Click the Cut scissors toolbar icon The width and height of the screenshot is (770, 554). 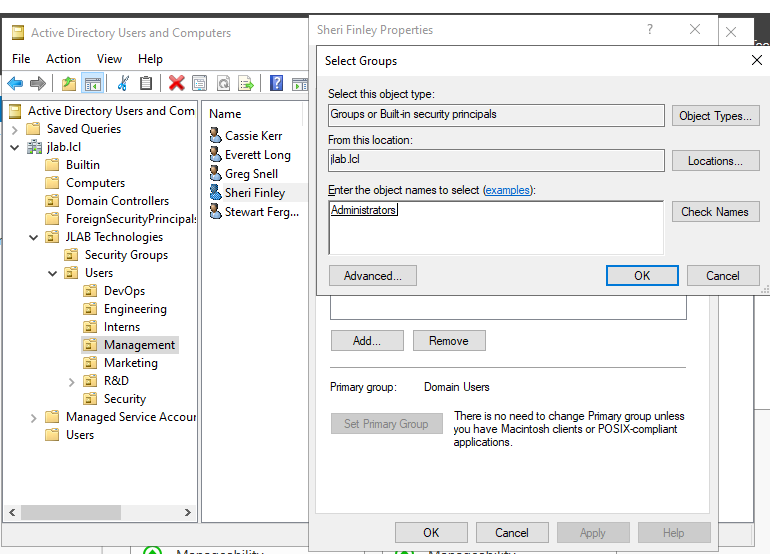pyautogui.click(x=123, y=83)
